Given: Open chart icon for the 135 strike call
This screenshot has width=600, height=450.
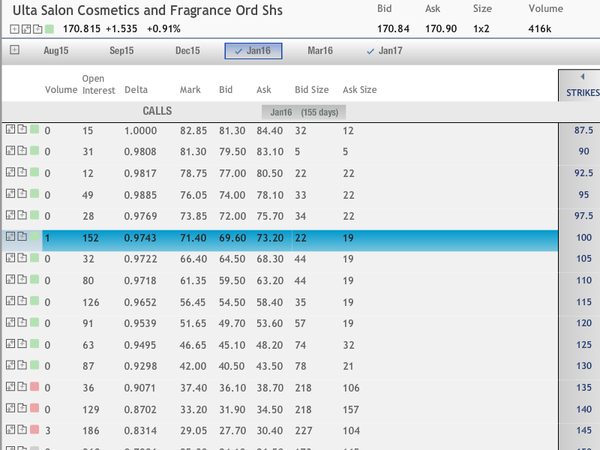Looking at the screenshot, I should pyautogui.click(x=10, y=386).
